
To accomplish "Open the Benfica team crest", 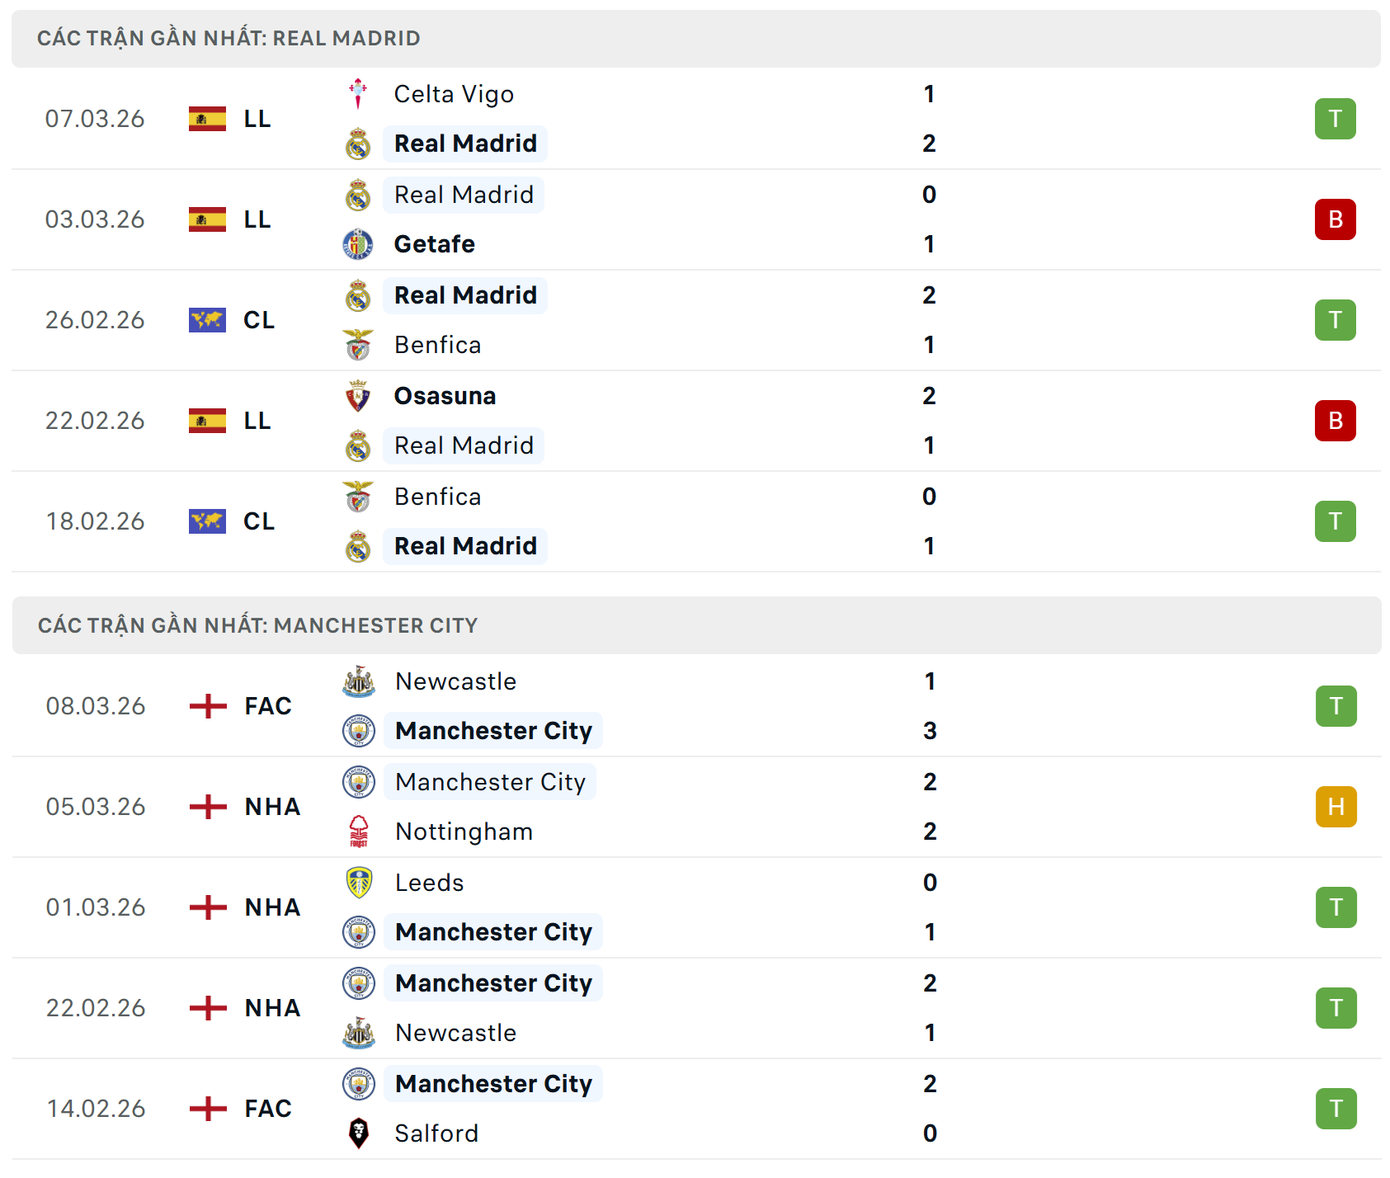I will [x=358, y=344].
